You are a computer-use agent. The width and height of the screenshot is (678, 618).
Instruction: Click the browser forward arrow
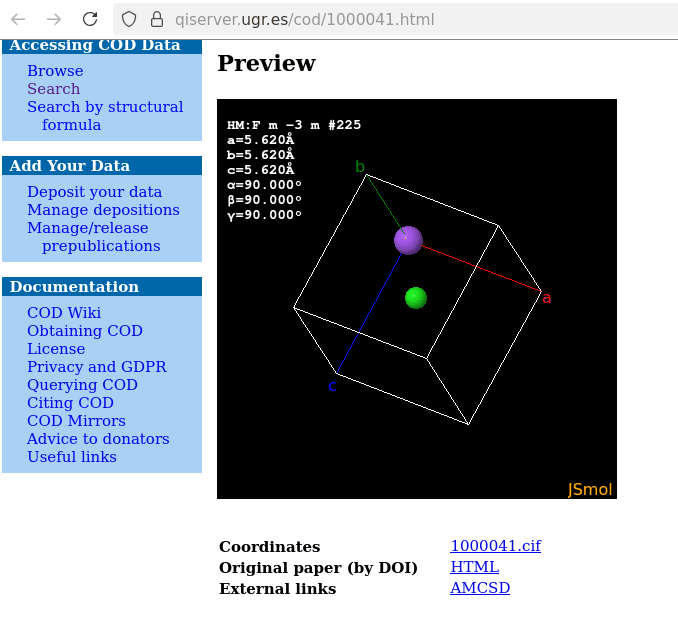[54, 19]
